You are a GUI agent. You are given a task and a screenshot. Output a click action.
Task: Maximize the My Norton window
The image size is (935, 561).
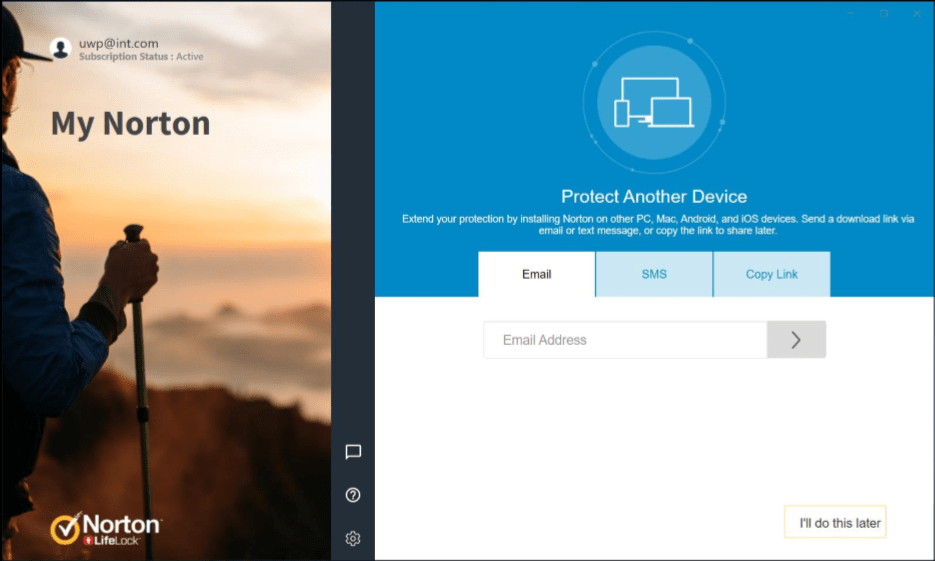(x=884, y=14)
